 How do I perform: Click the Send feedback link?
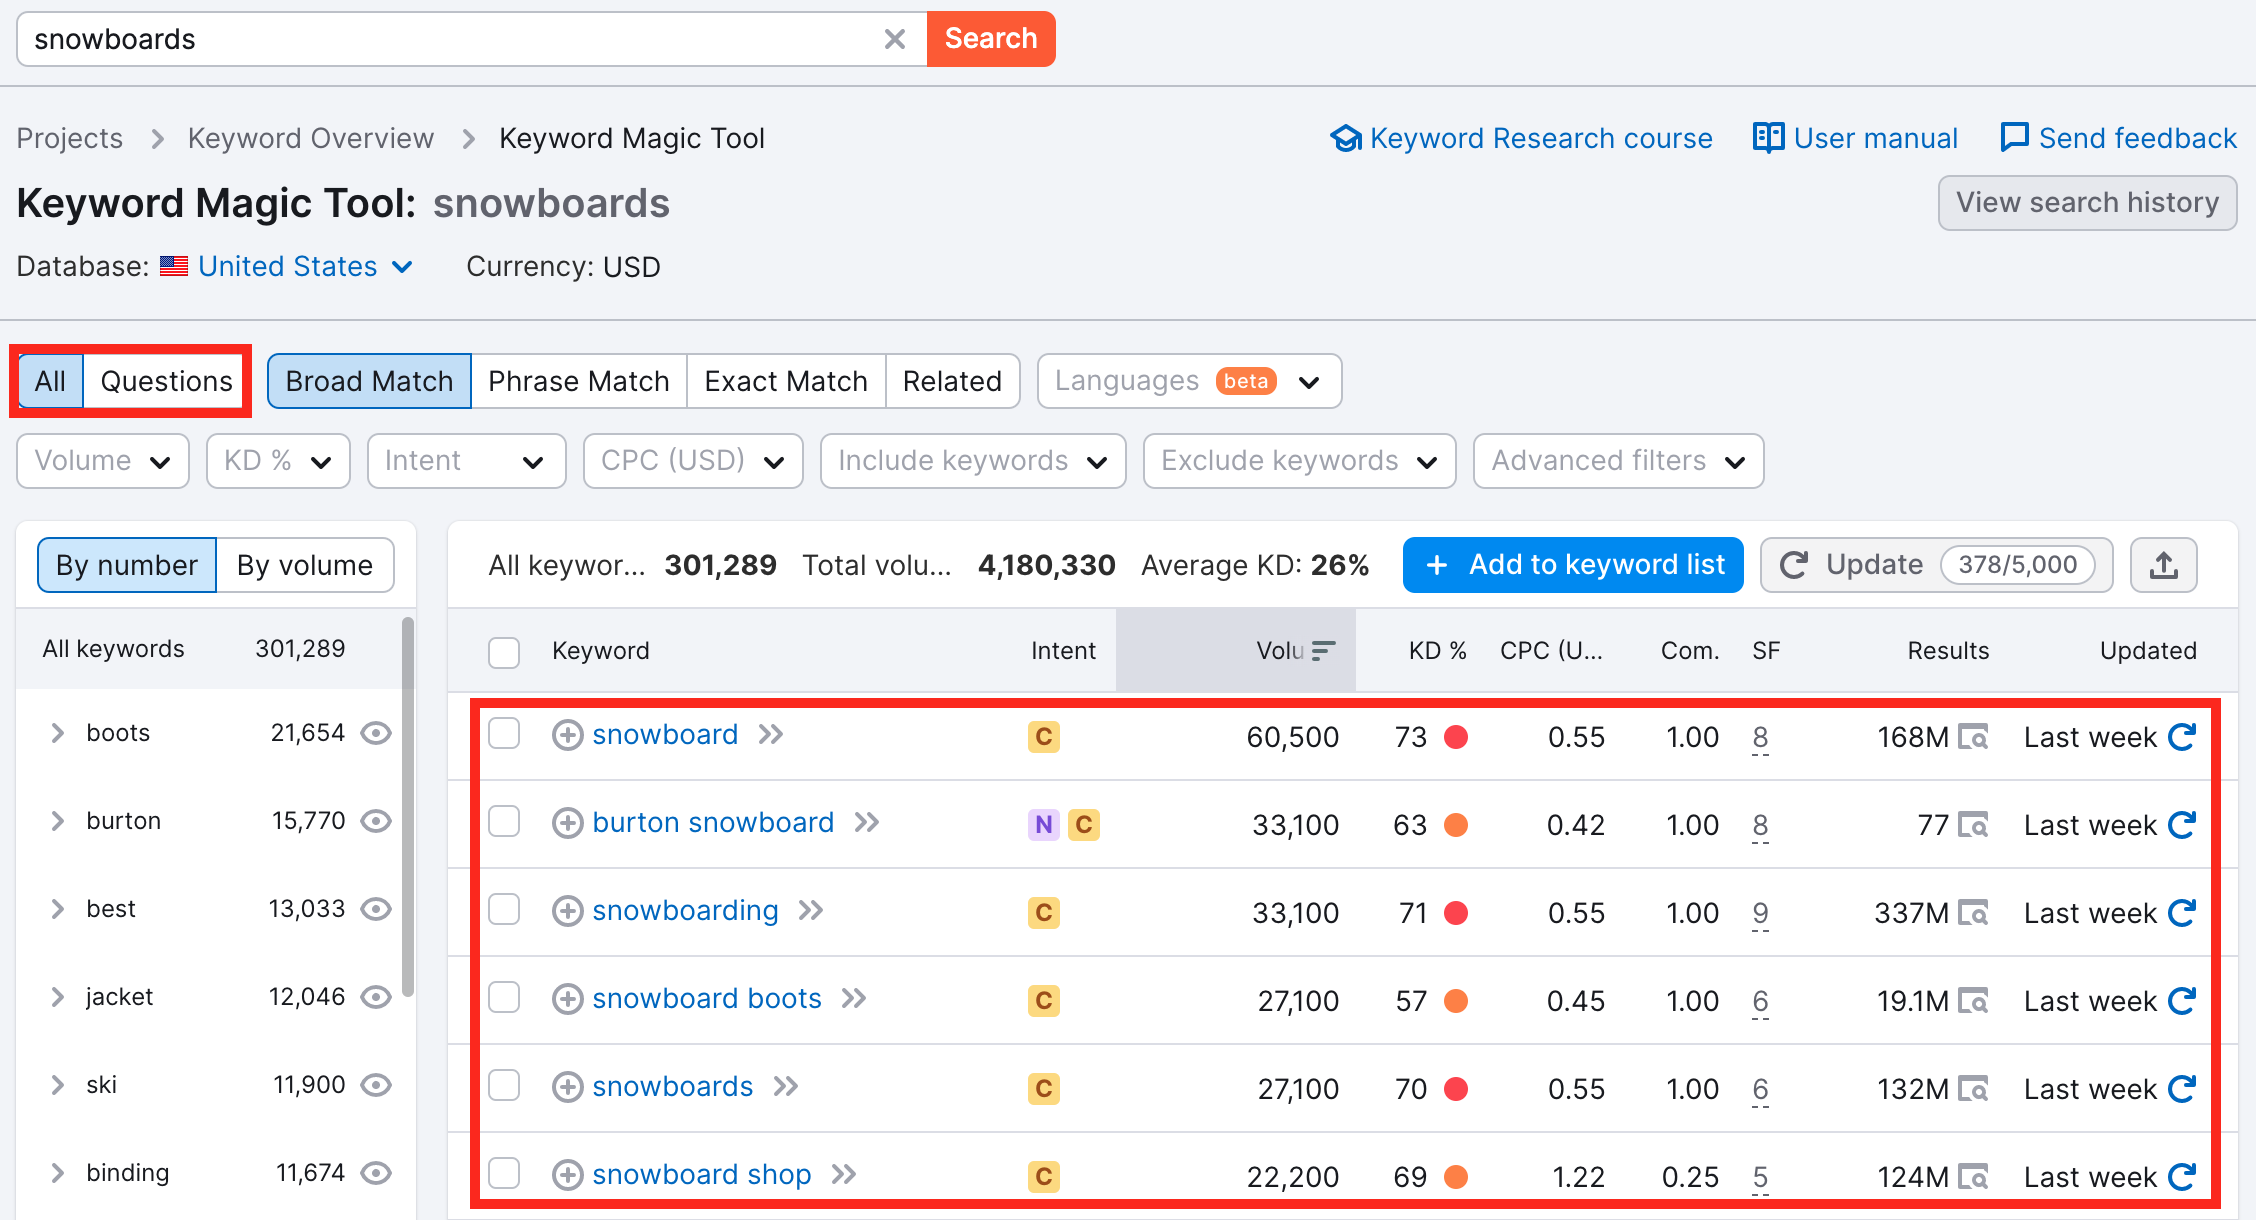[x=2118, y=138]
